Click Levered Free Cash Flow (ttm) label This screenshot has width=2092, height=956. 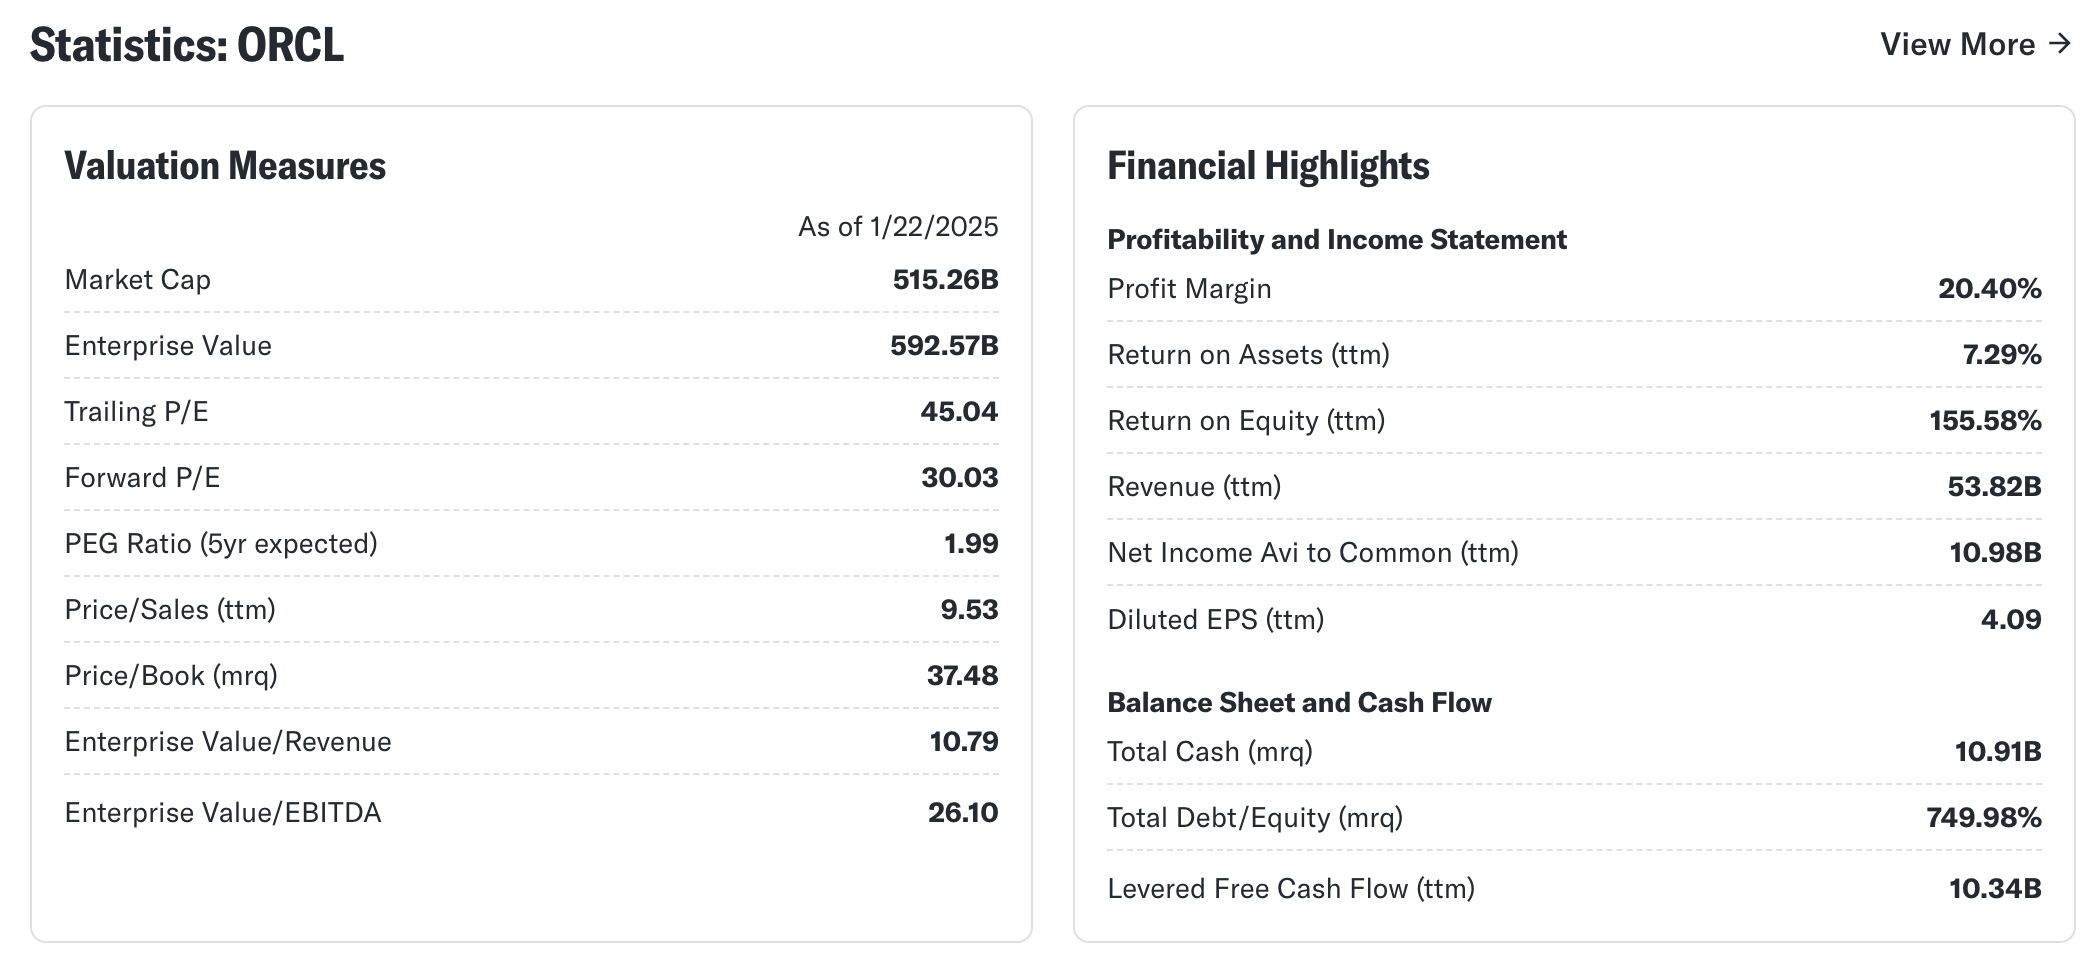(x=1291, y=889)
